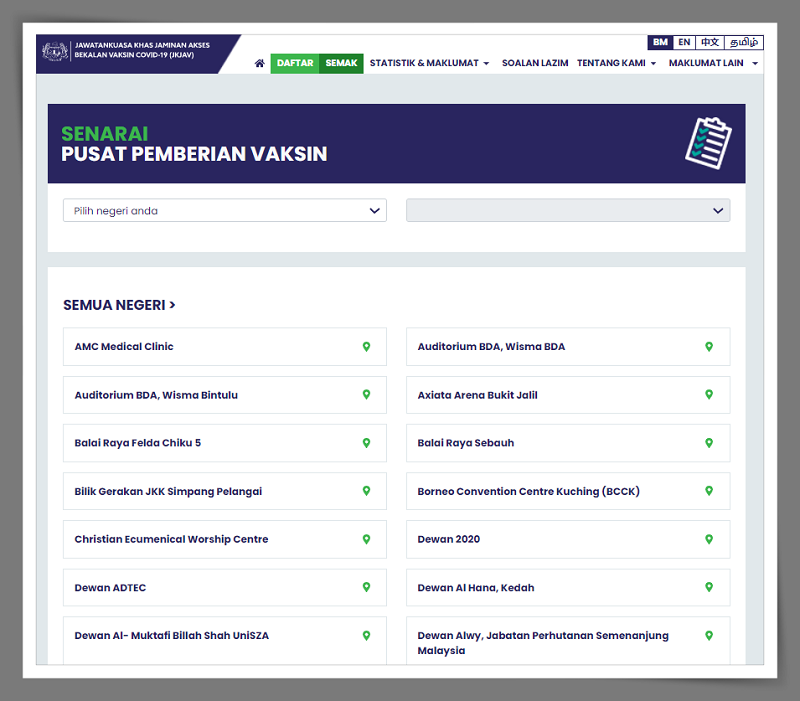Select Auditorium BDA, Wisma Bintulu entry
Image resolution: width=800 pixels, height=701 pixels.
tap(156, 395)
